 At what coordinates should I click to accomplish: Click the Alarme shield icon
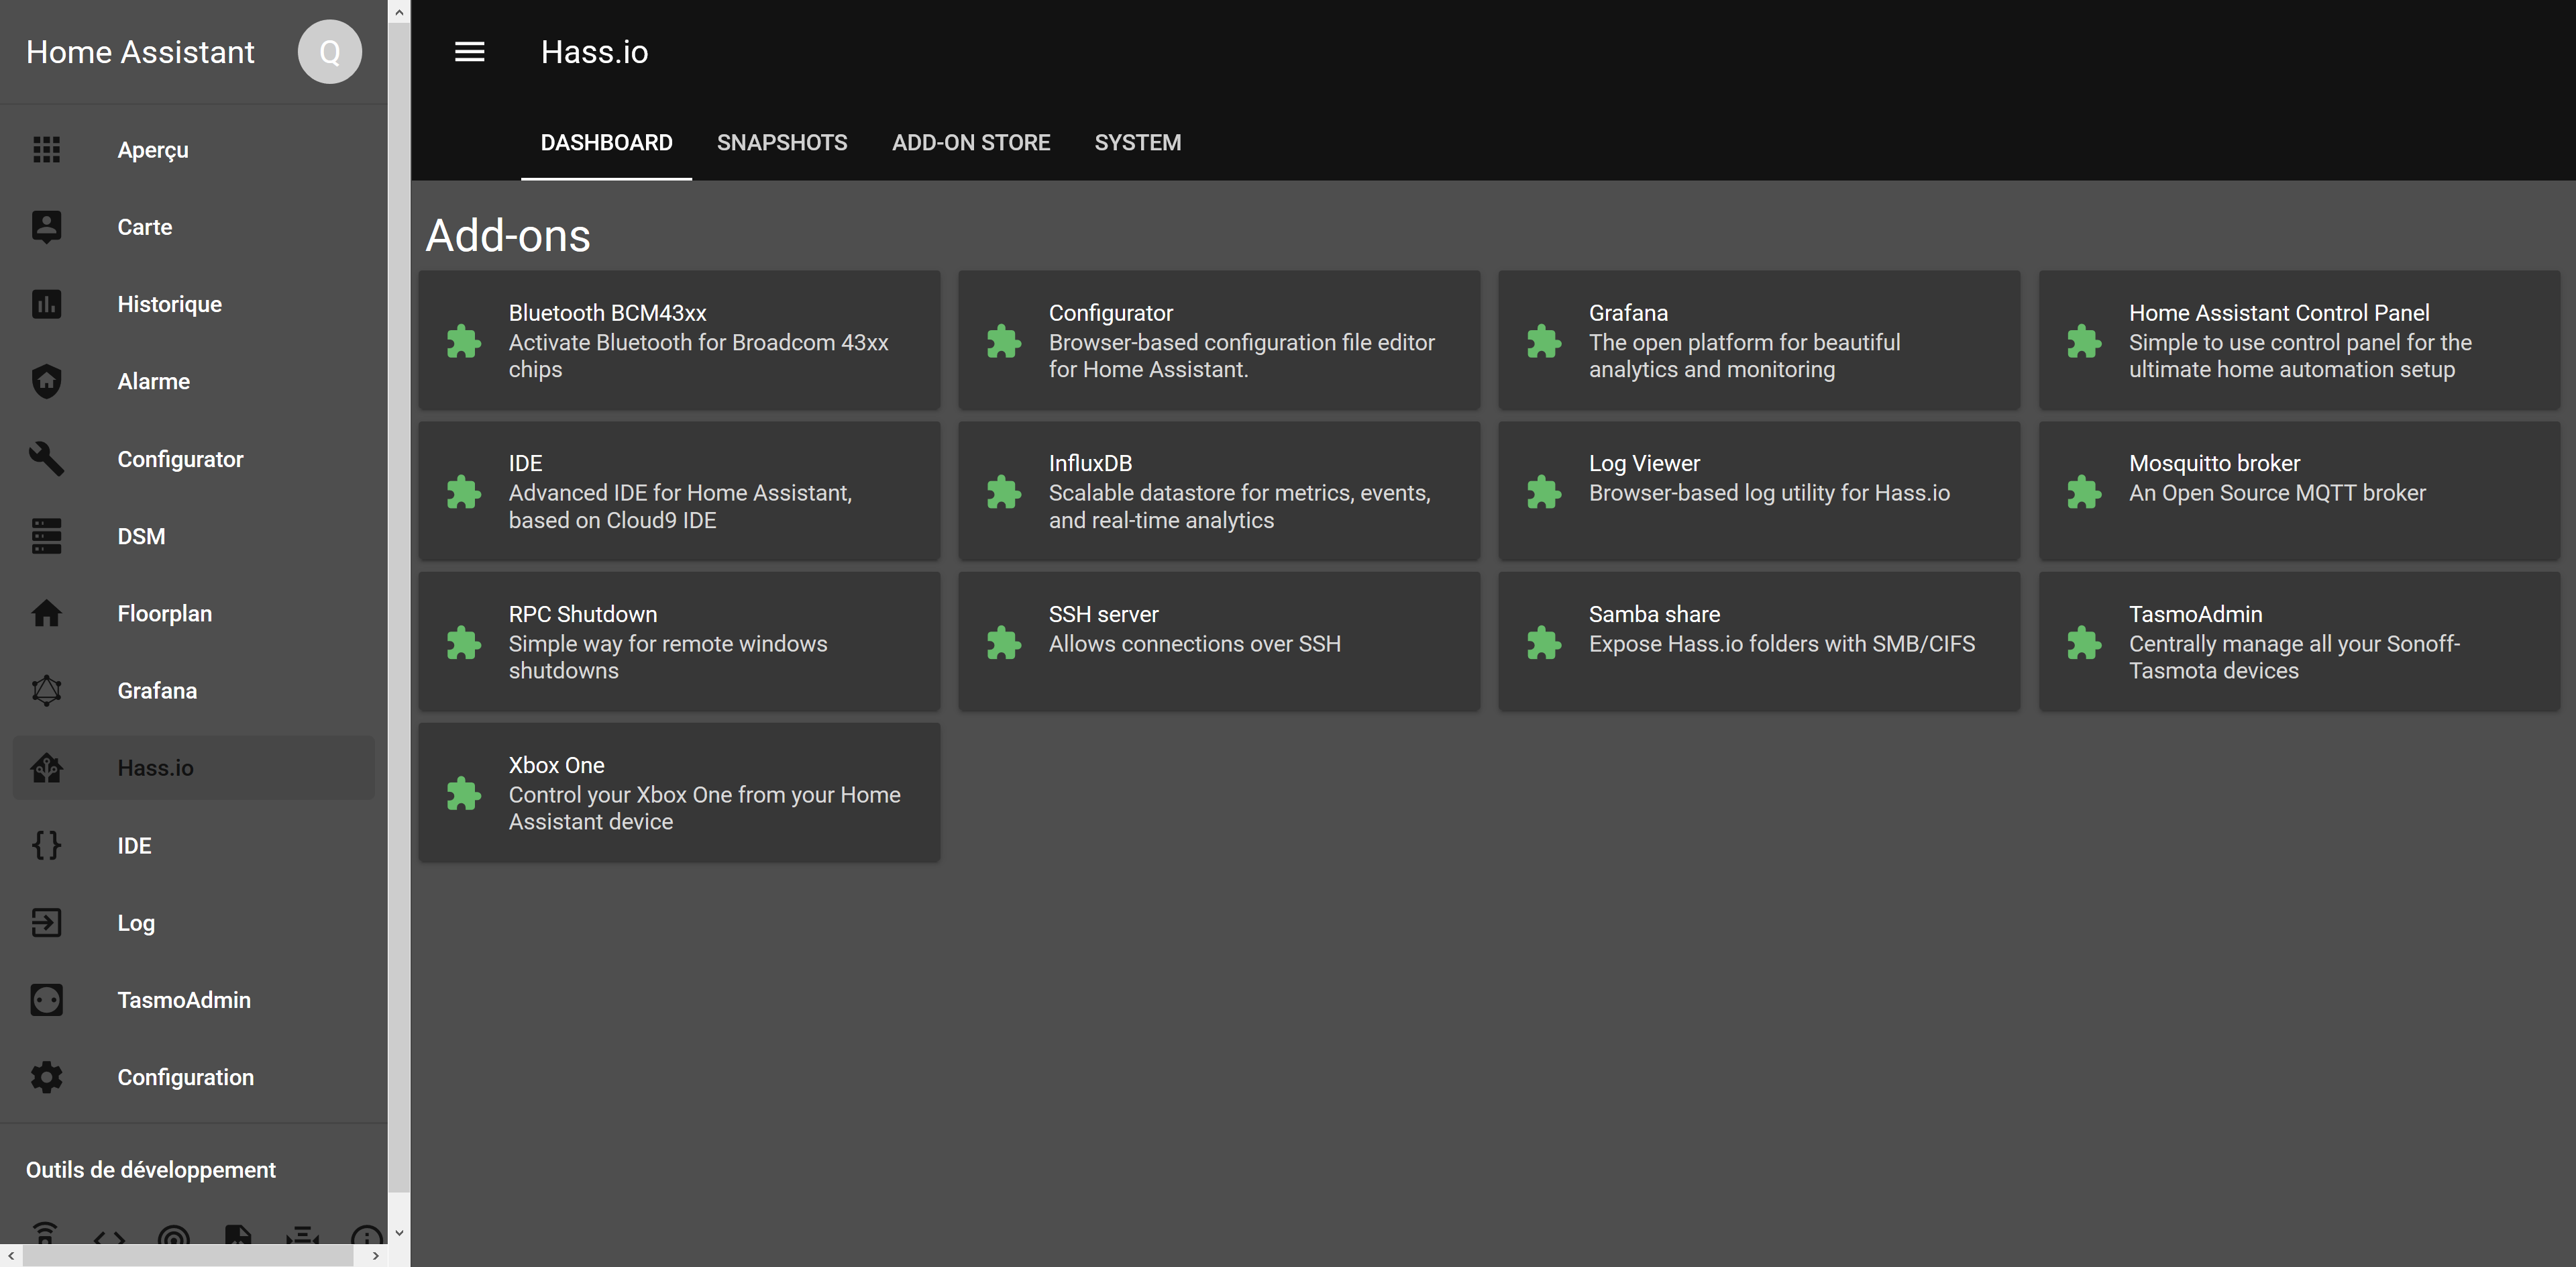tap(46, 381)
